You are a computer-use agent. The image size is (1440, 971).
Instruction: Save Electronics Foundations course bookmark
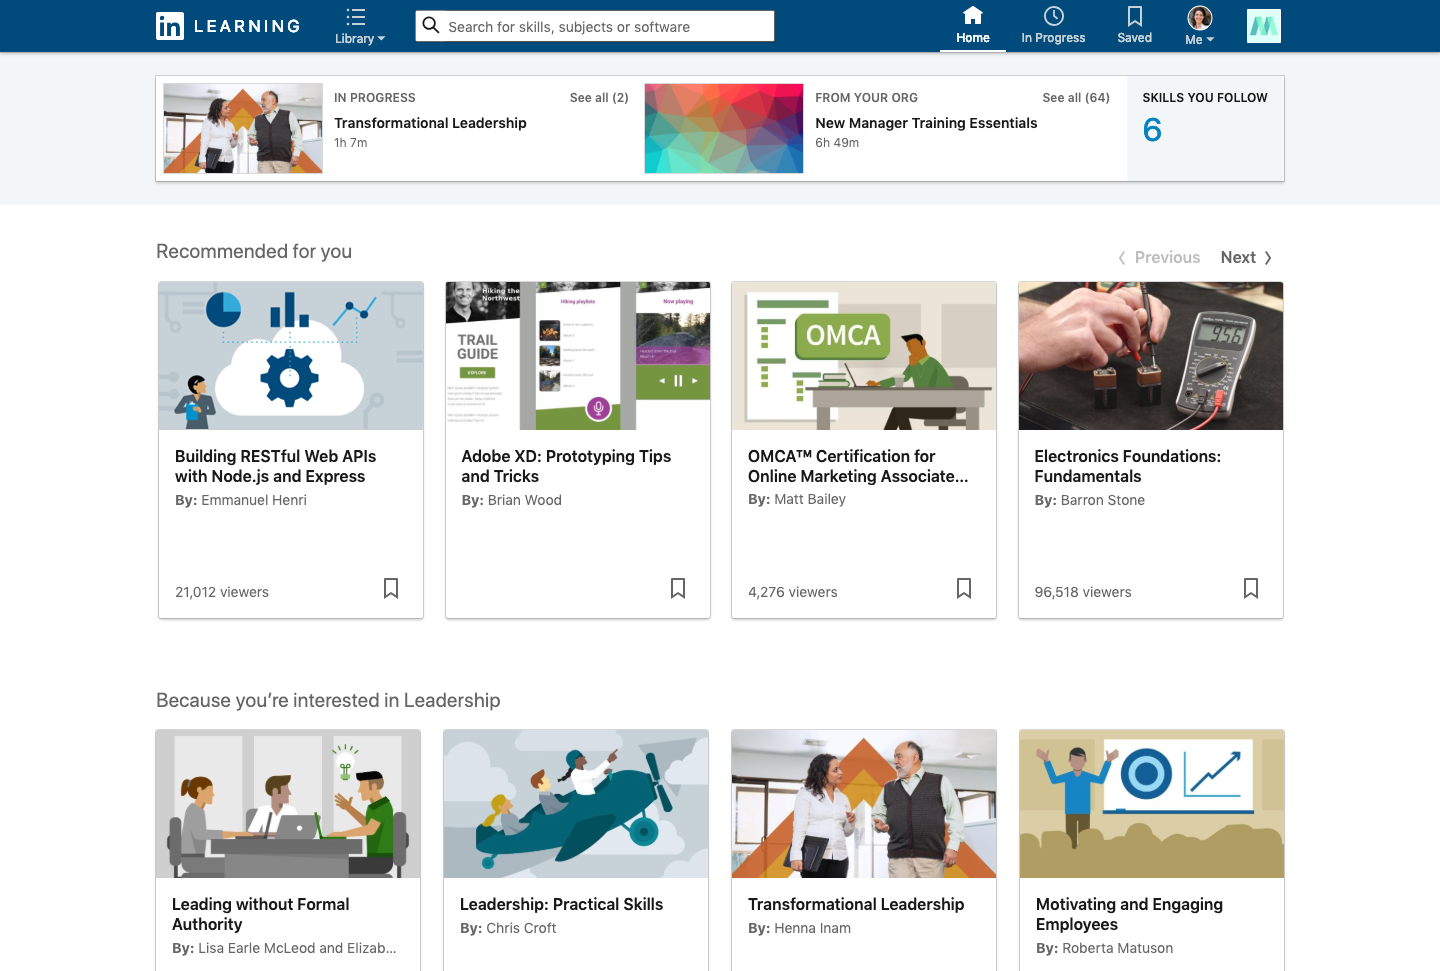[1251, 588]
